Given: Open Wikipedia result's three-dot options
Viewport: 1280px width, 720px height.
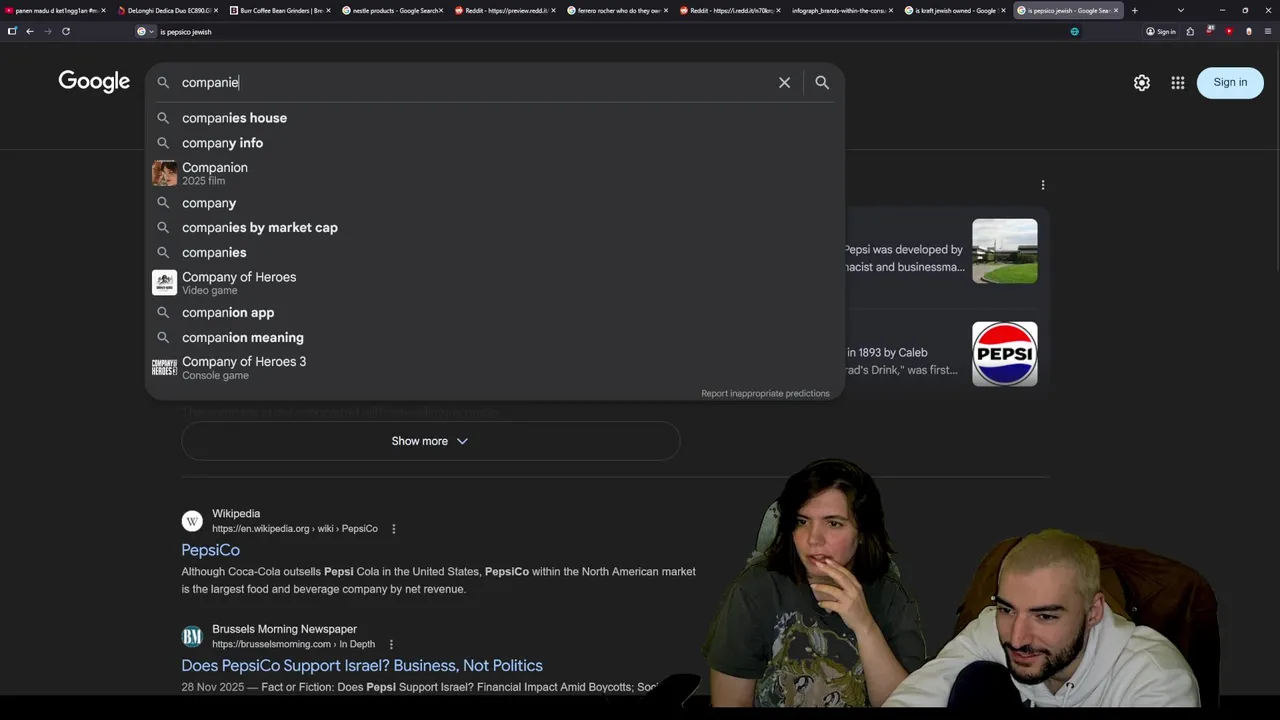Looking at the screenshot, I should coord(393,529).
